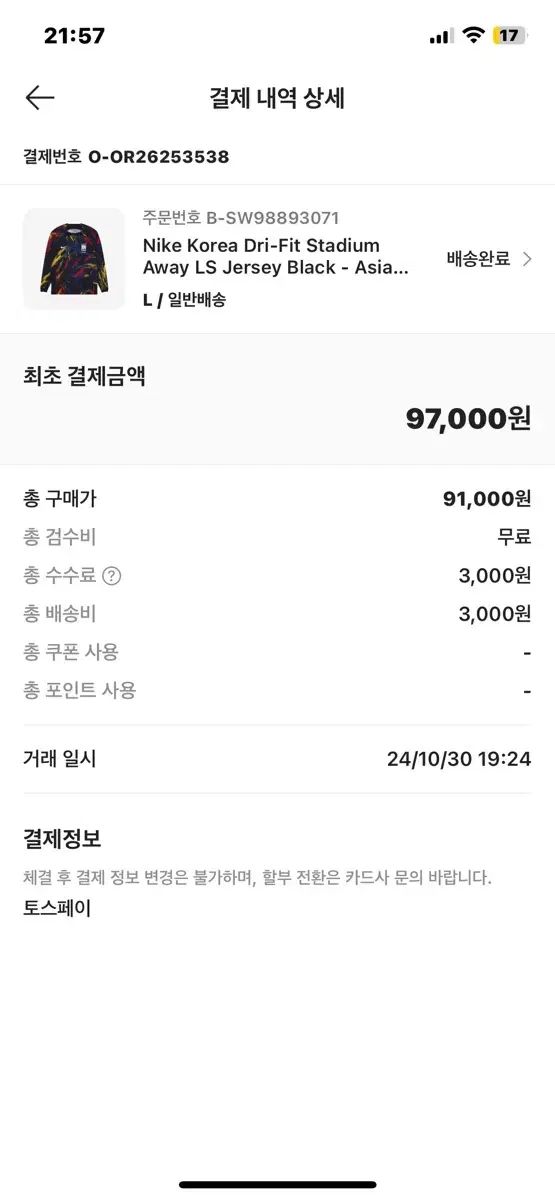Tap the cellular signal bars icon
Screen dimensions: 555x1200
tap(441, 37)
